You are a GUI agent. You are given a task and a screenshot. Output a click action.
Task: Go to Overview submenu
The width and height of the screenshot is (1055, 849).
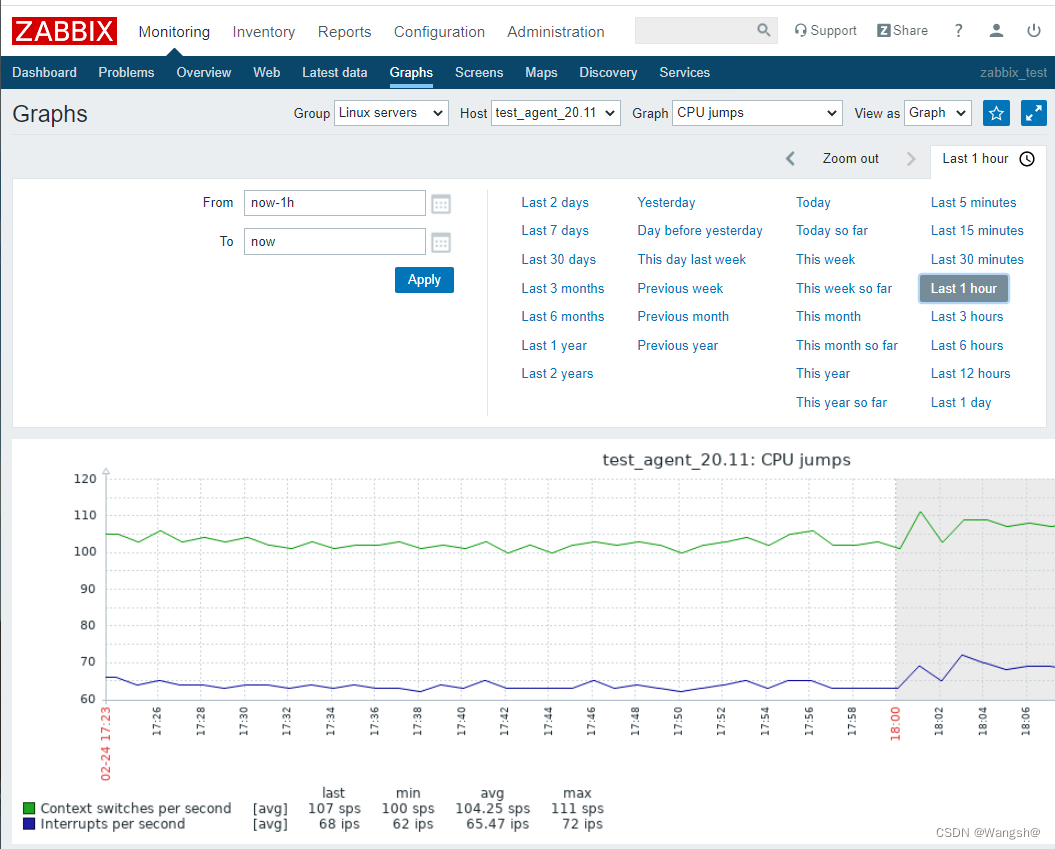[204, 72]
